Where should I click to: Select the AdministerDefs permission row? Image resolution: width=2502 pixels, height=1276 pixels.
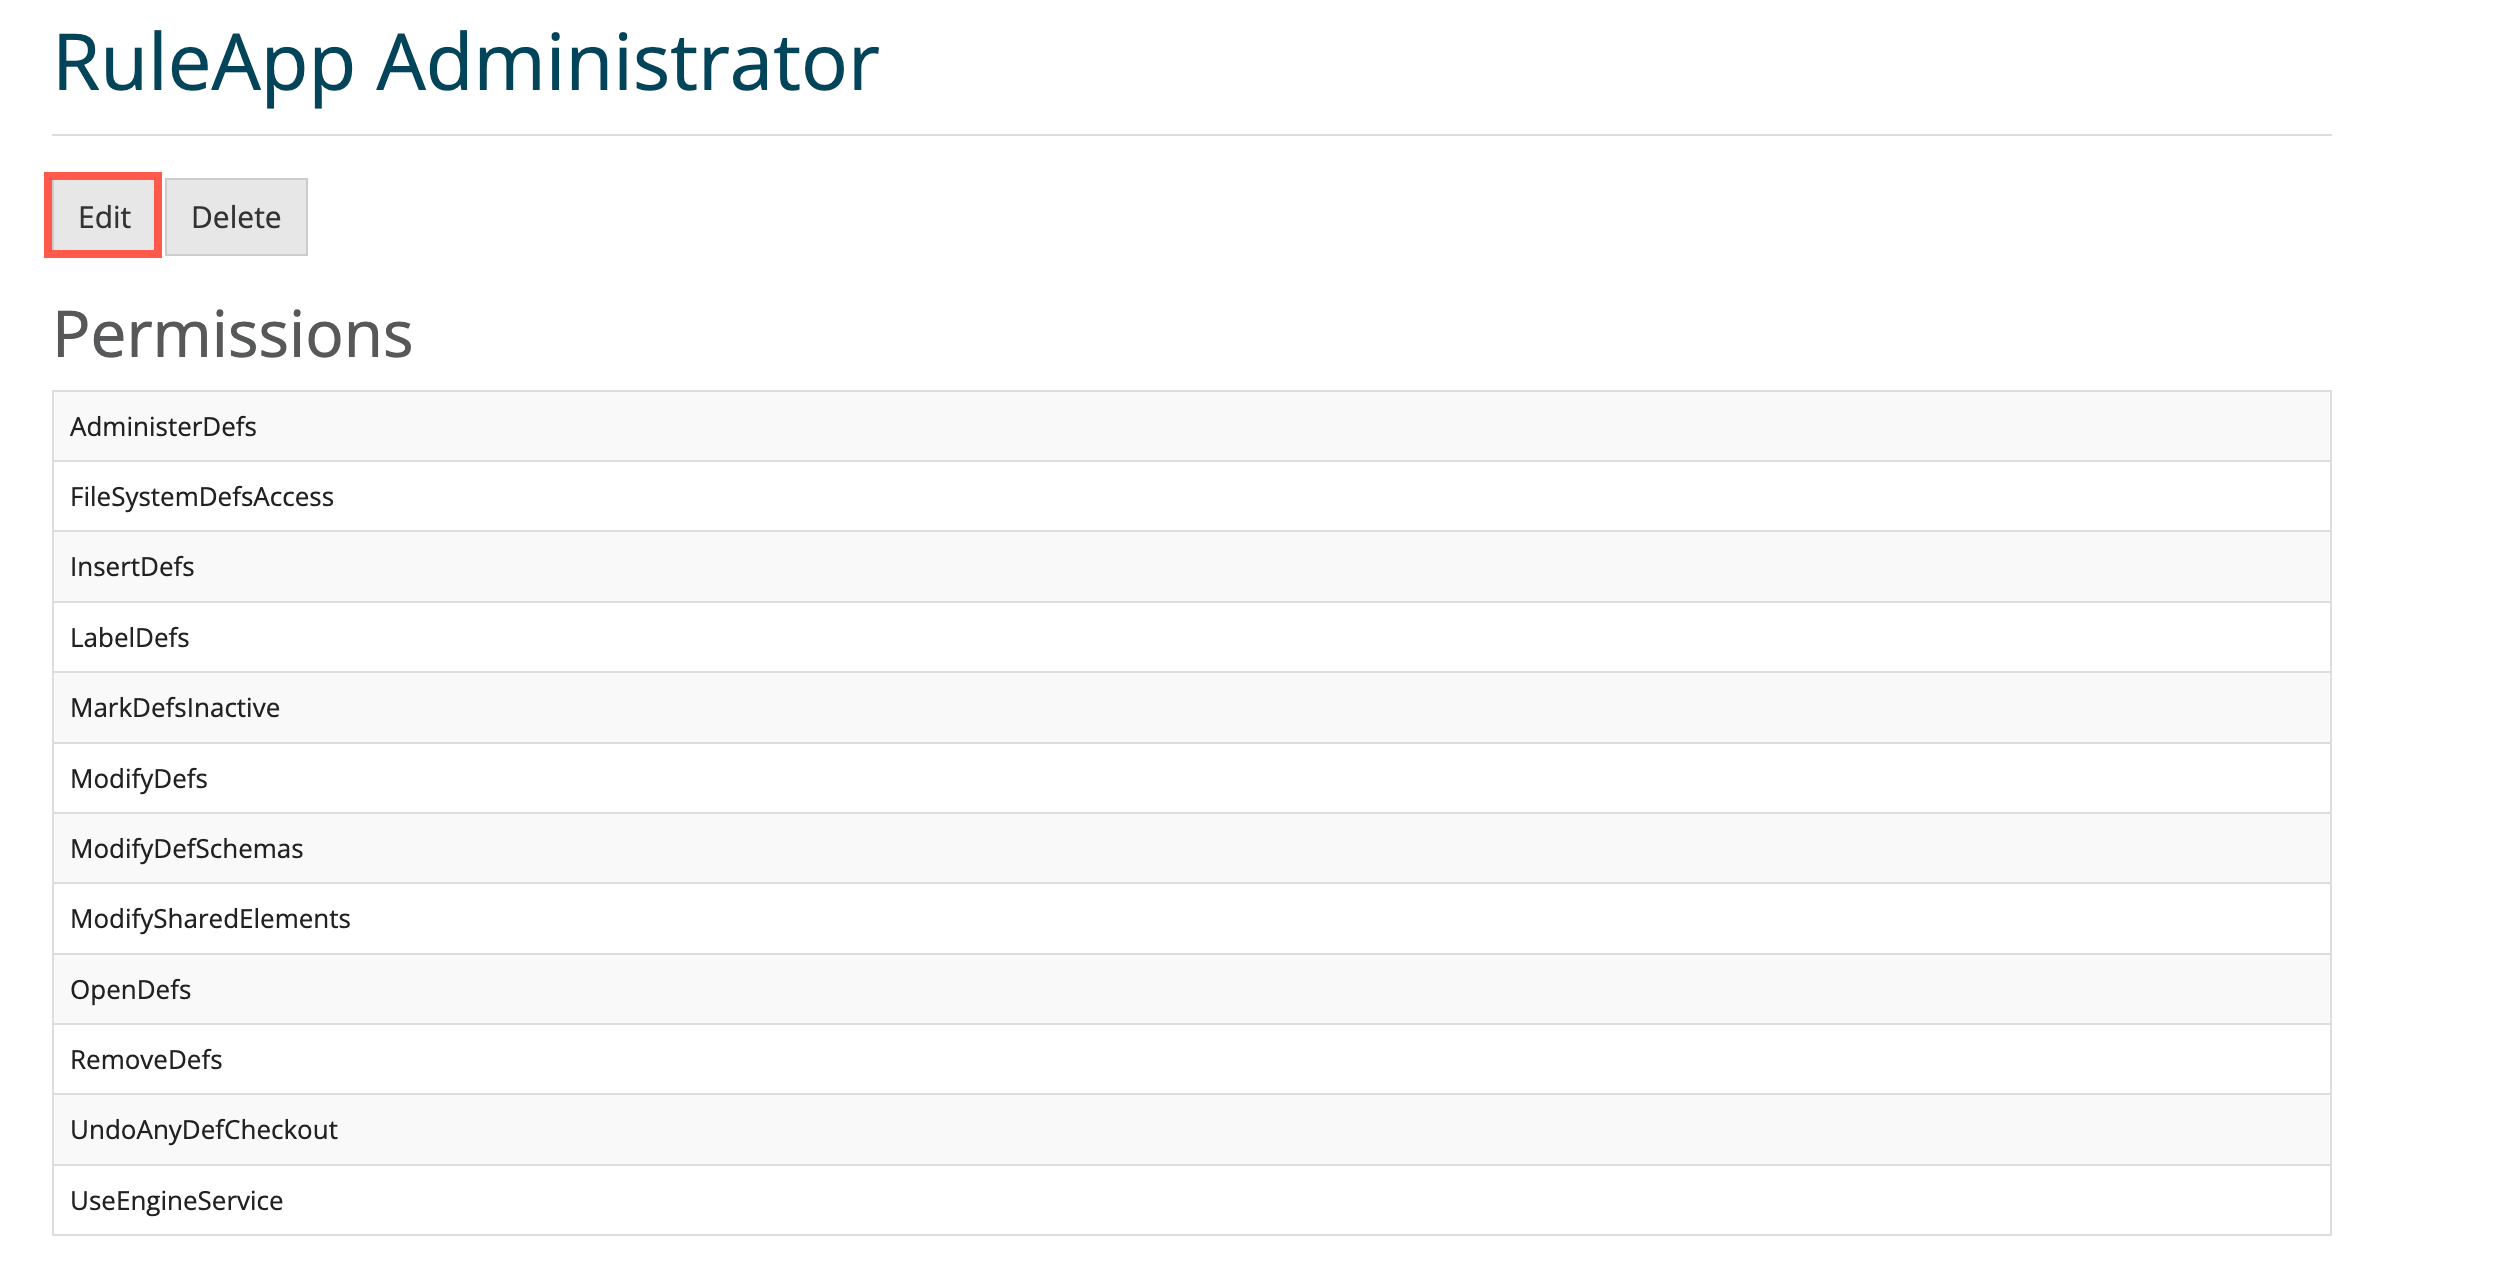click(163, 427)
